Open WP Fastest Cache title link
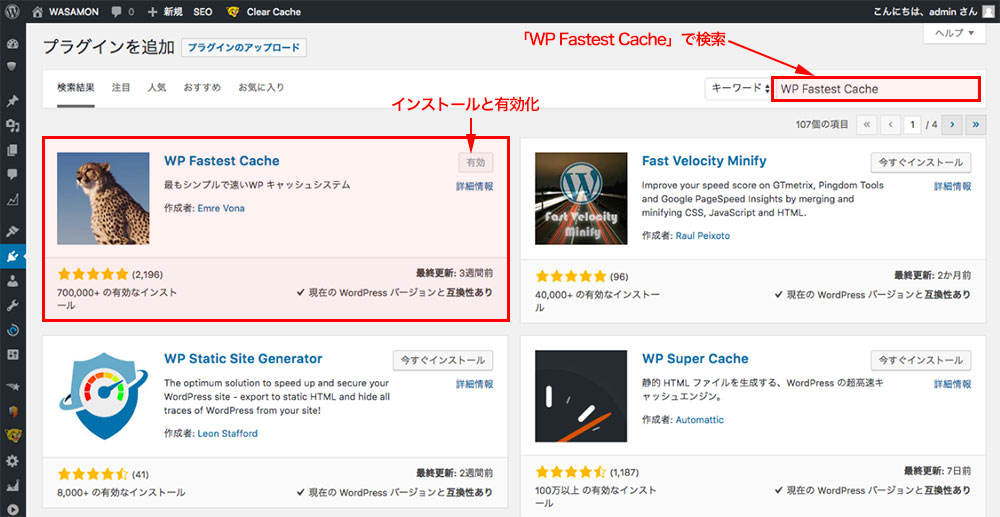Screen dimensions: 1000x517 tap(222, 161)
